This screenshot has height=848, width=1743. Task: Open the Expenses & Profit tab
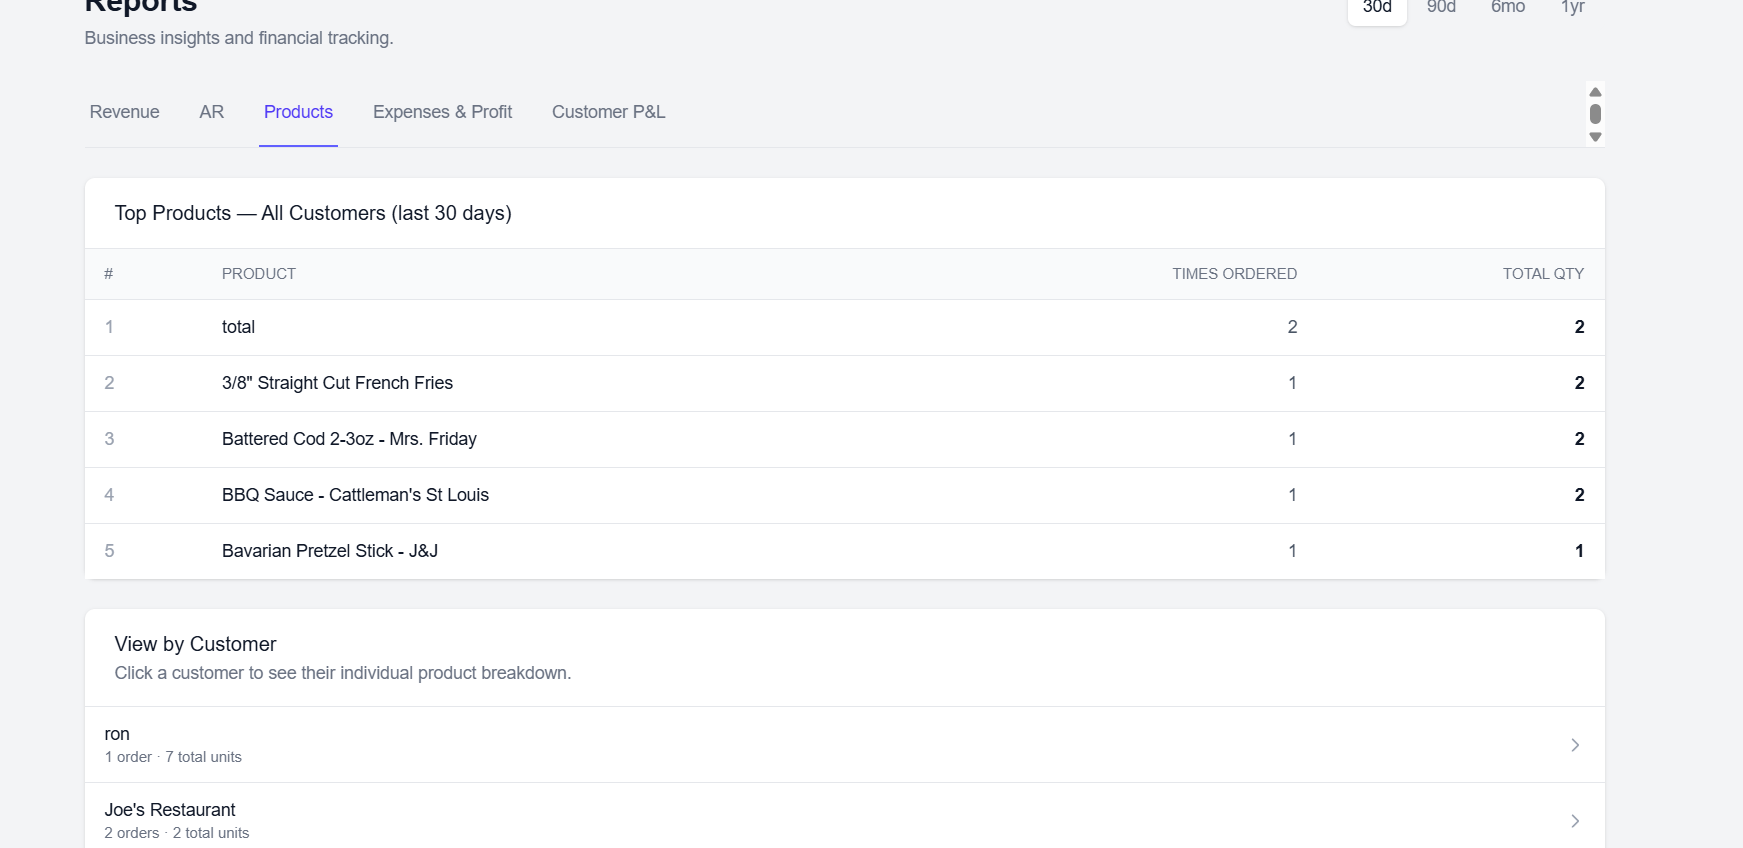click(442, 112)
